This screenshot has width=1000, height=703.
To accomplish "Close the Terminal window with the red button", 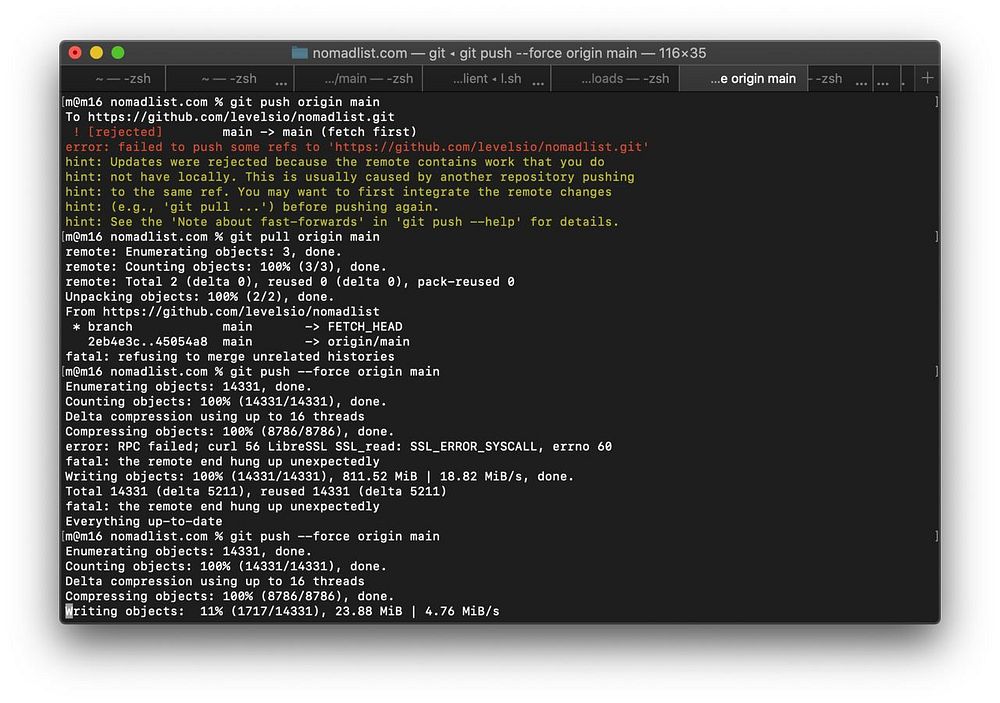I will click(x=75, y=53).
